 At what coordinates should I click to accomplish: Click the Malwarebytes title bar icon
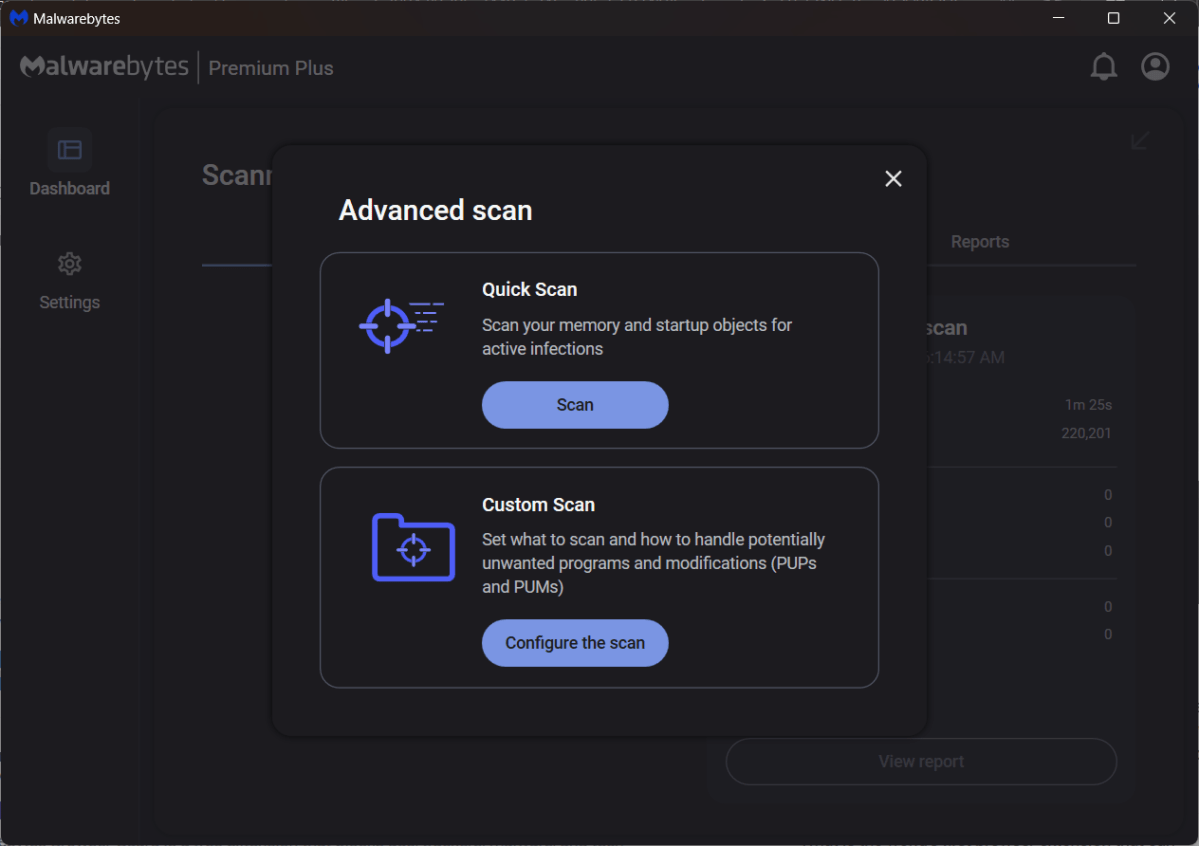pos(18,18)
